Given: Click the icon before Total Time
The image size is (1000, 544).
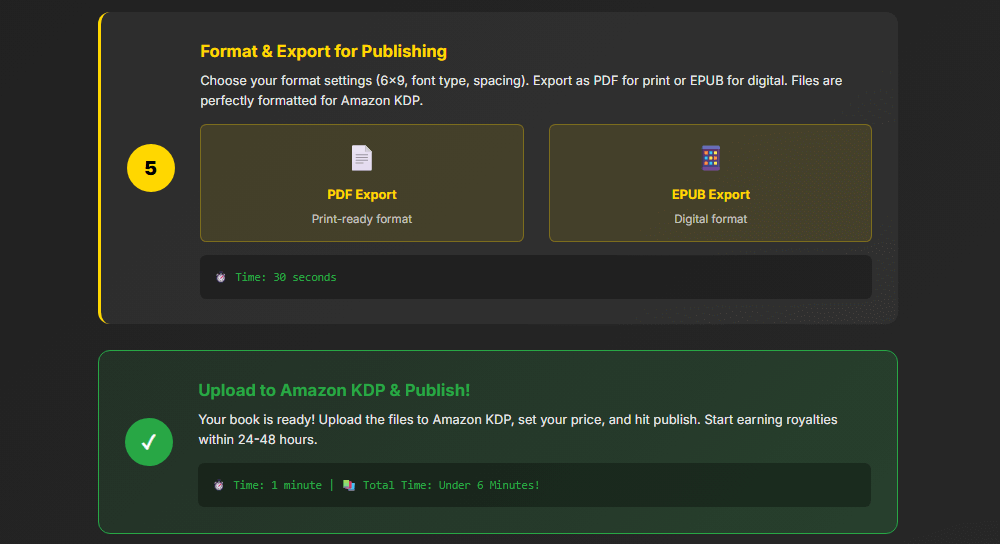Looking at the screenshot, I should pos(349,485).
